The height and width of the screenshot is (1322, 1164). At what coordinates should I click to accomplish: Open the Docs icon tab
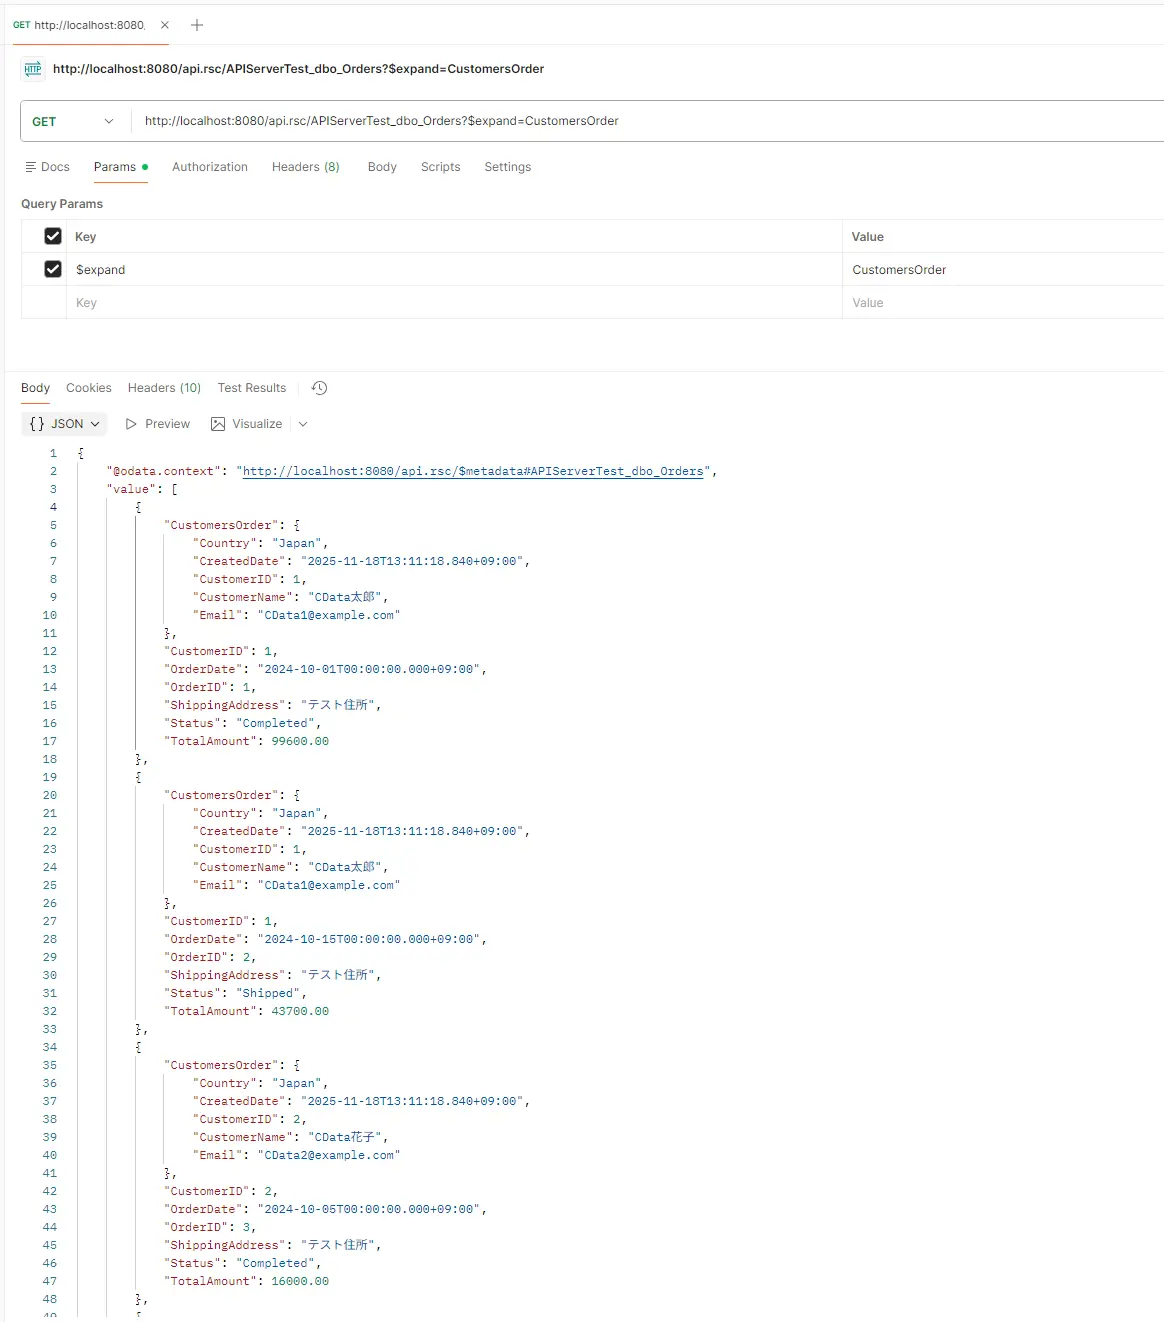click(47, 167)
